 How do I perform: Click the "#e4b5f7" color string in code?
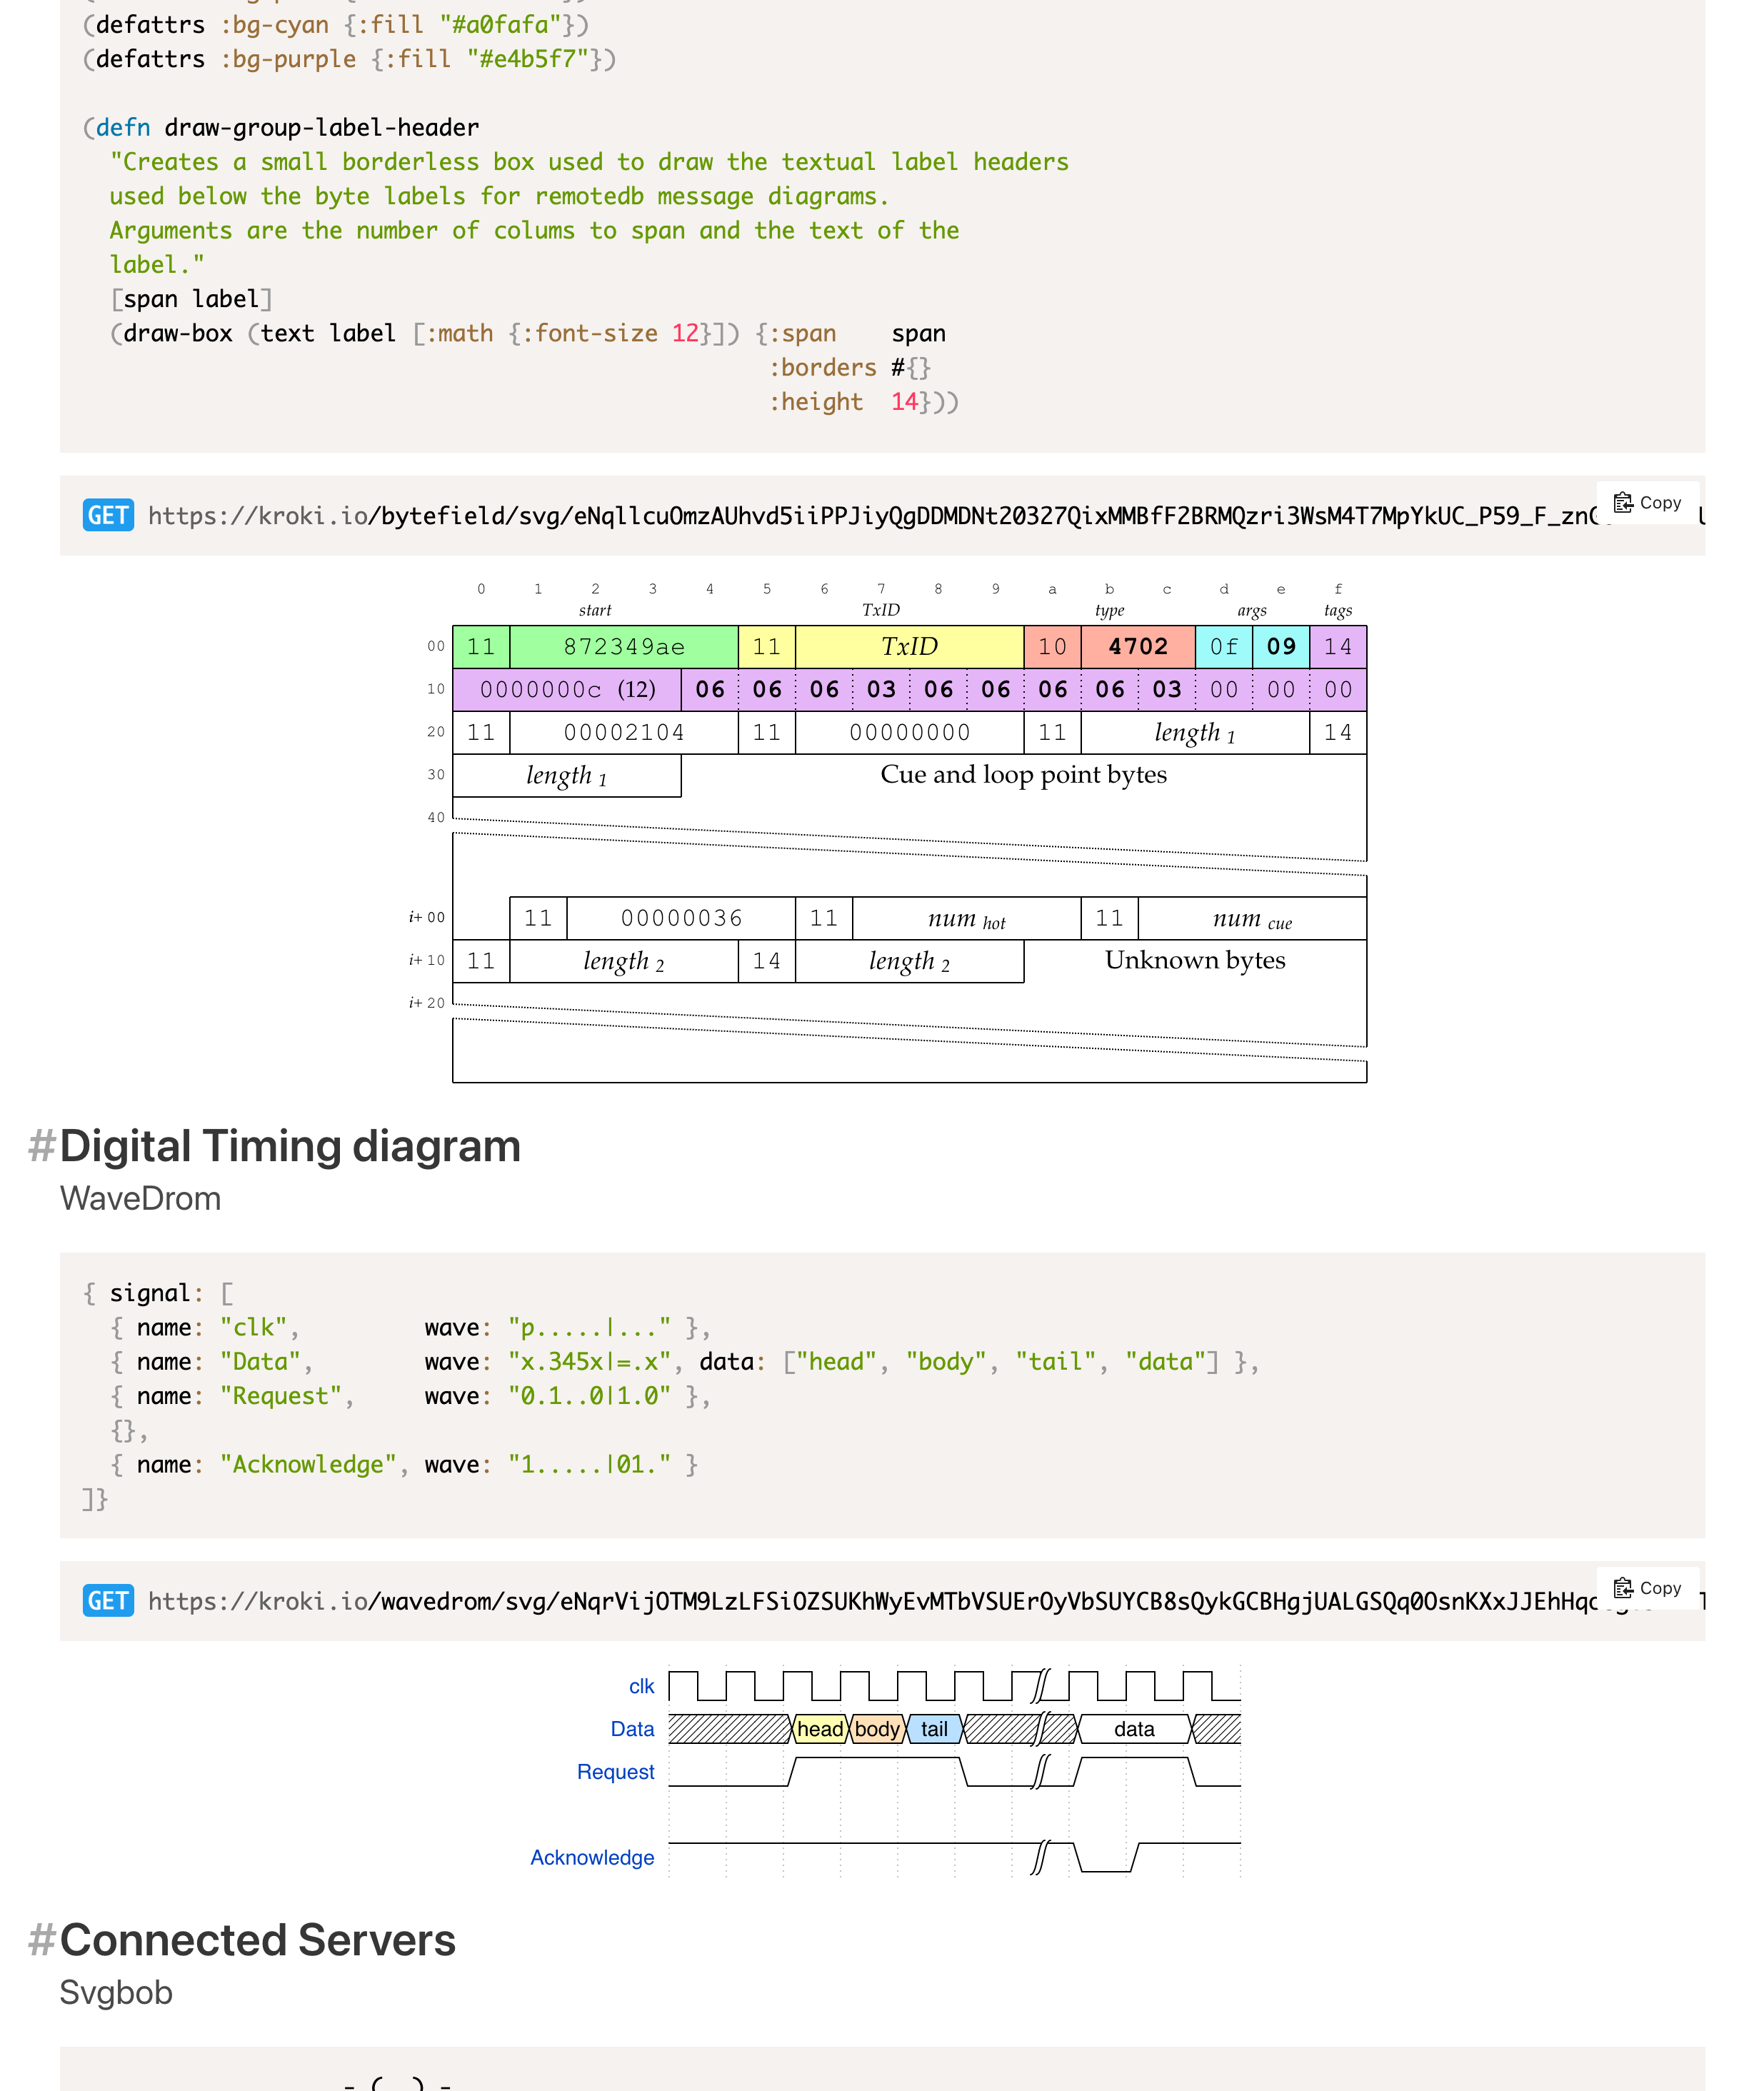[528, 60]
